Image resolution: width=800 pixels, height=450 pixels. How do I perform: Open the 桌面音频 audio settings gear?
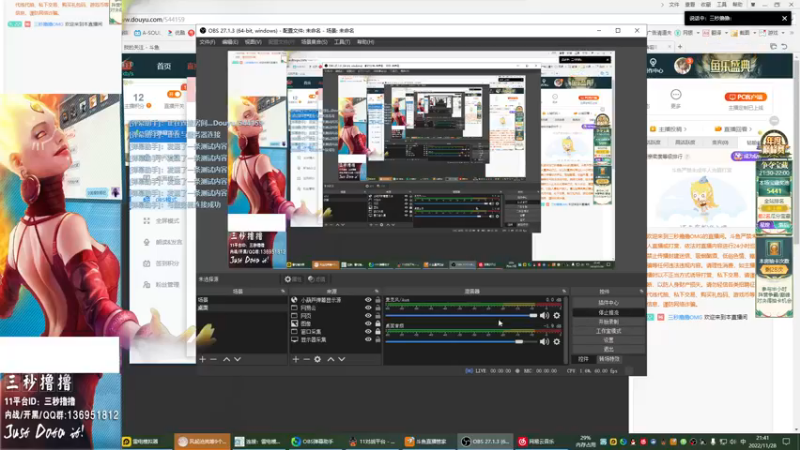pyautogui.click(x=557, y=341)
